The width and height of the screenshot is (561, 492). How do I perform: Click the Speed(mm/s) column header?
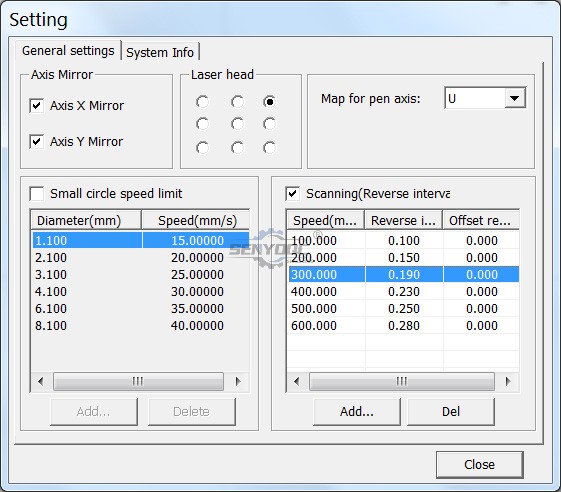(196, 220)
